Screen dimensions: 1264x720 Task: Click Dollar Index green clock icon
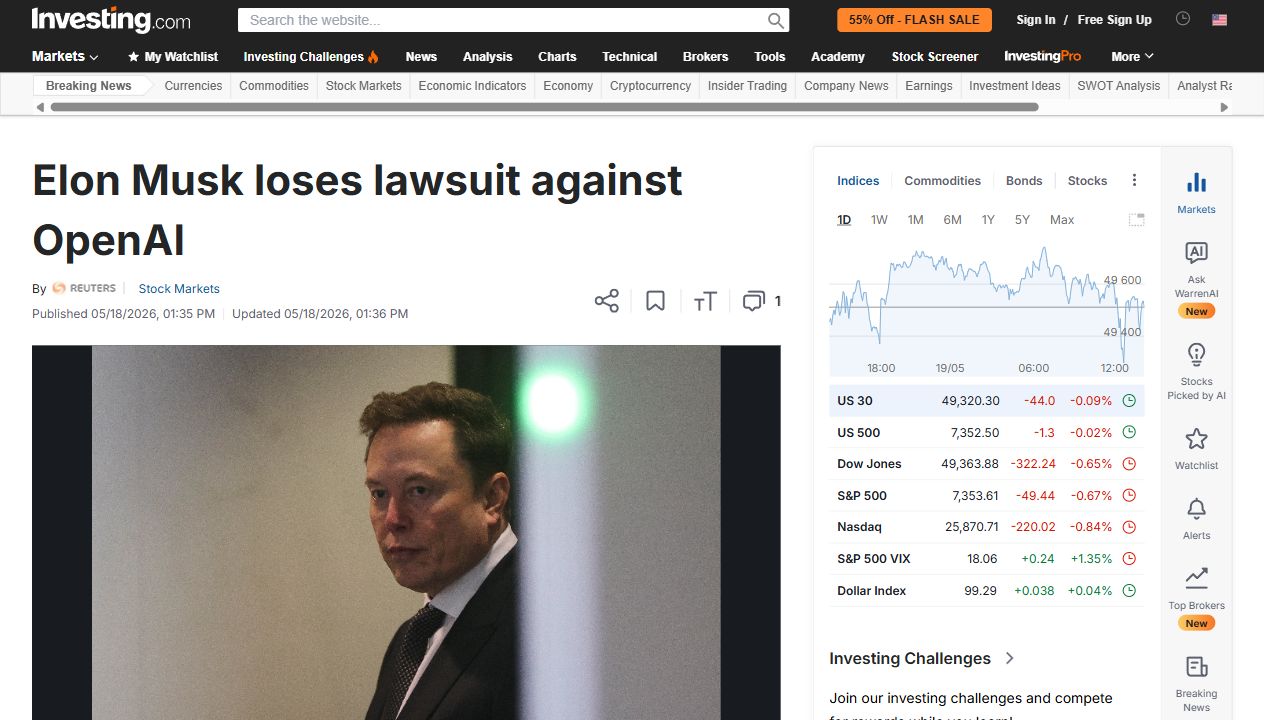1129,591
